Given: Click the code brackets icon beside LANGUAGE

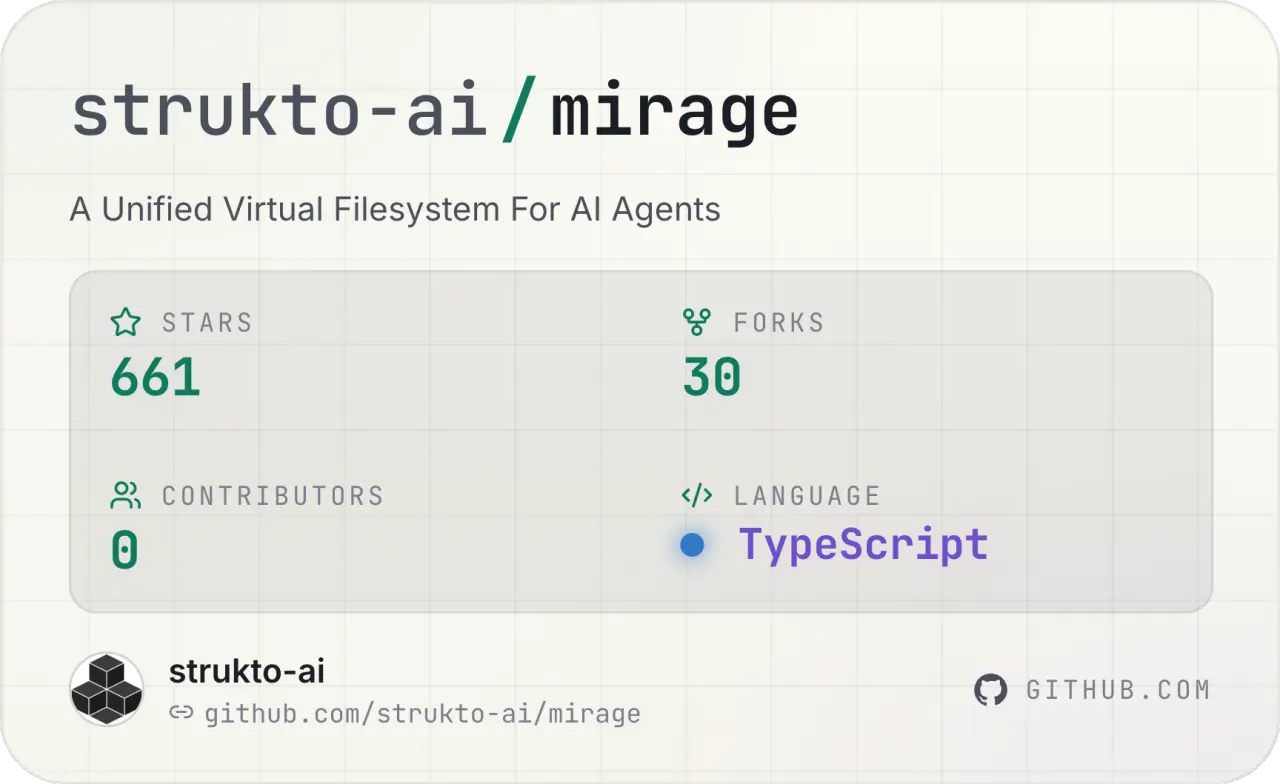Looking at the screenshot, I should [x=696, y=495].
